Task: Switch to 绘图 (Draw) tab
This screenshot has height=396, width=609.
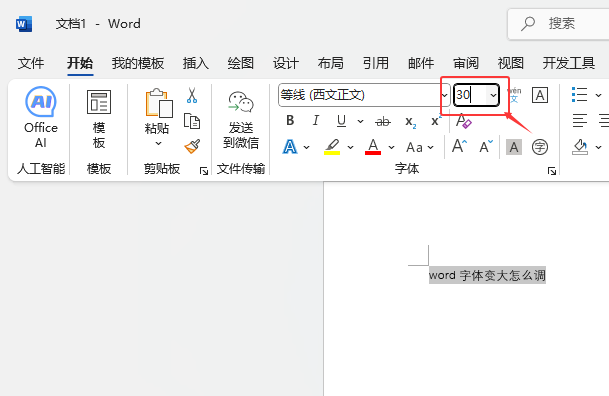Action: tap(241, 63)
